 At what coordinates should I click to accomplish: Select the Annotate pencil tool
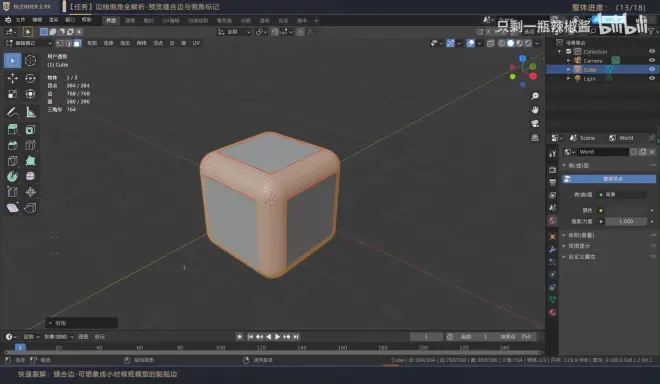tap(12, 112)
